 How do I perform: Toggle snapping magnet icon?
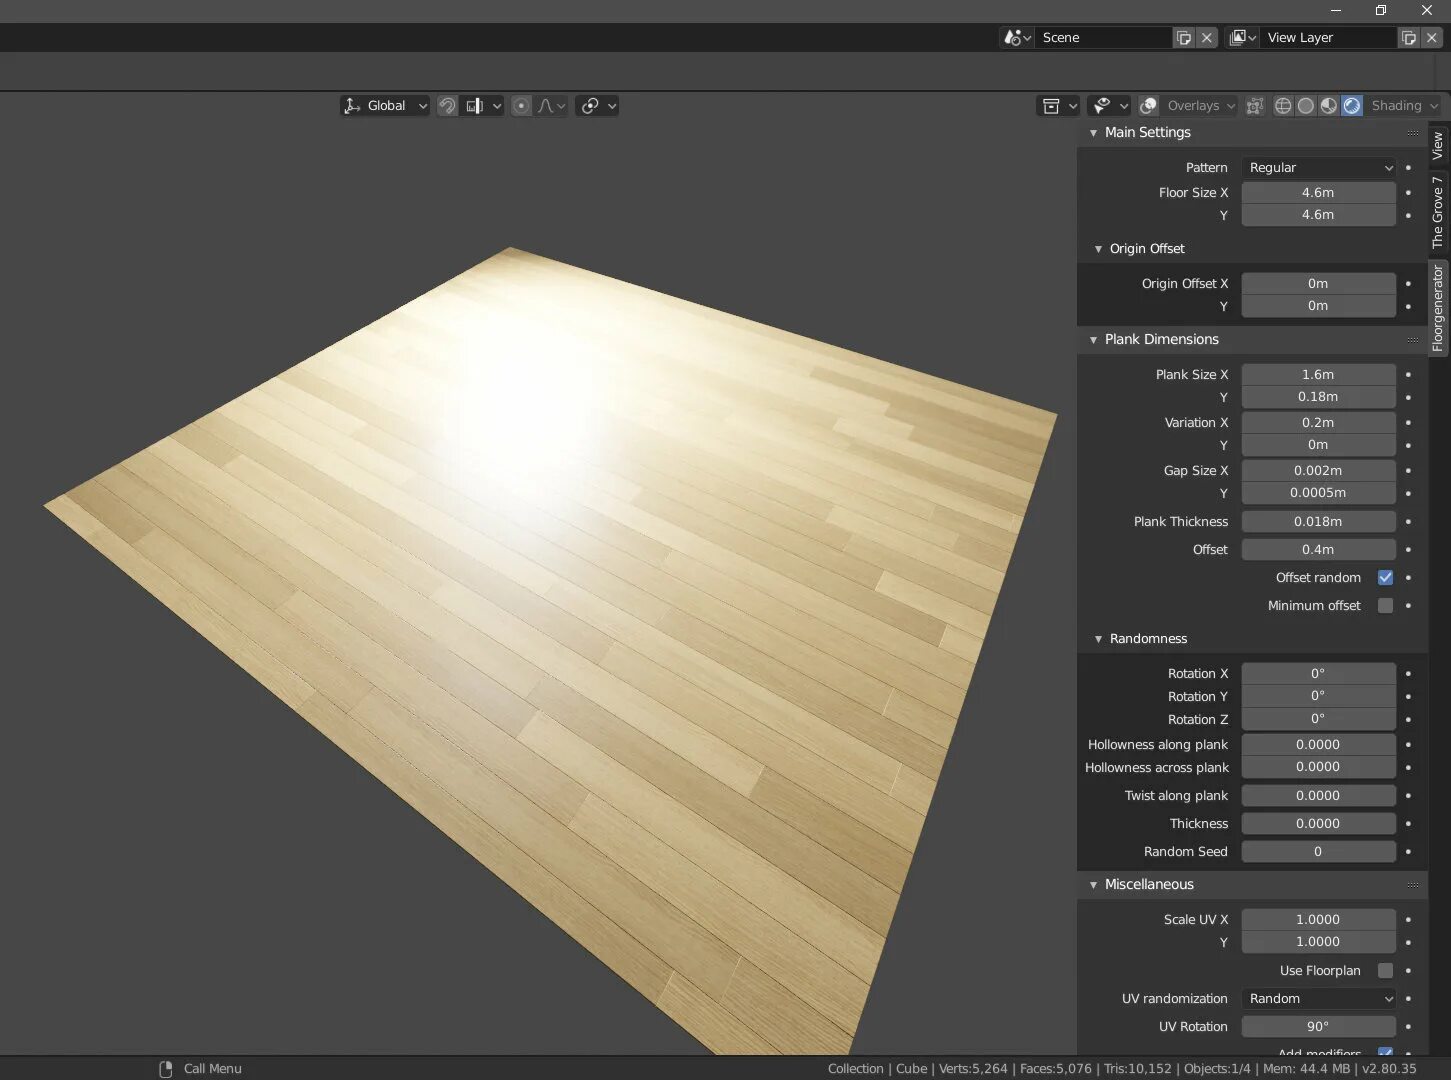[448, 105]
